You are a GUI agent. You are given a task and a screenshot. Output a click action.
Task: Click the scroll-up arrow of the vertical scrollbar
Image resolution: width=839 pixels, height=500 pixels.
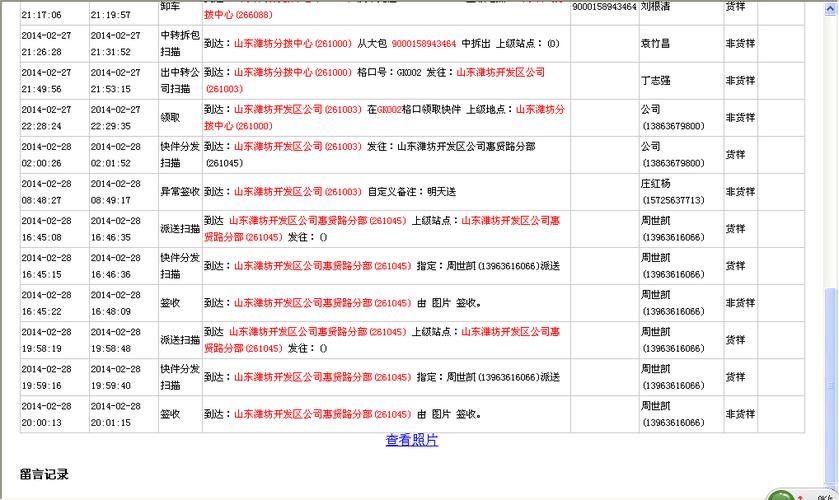829,6
